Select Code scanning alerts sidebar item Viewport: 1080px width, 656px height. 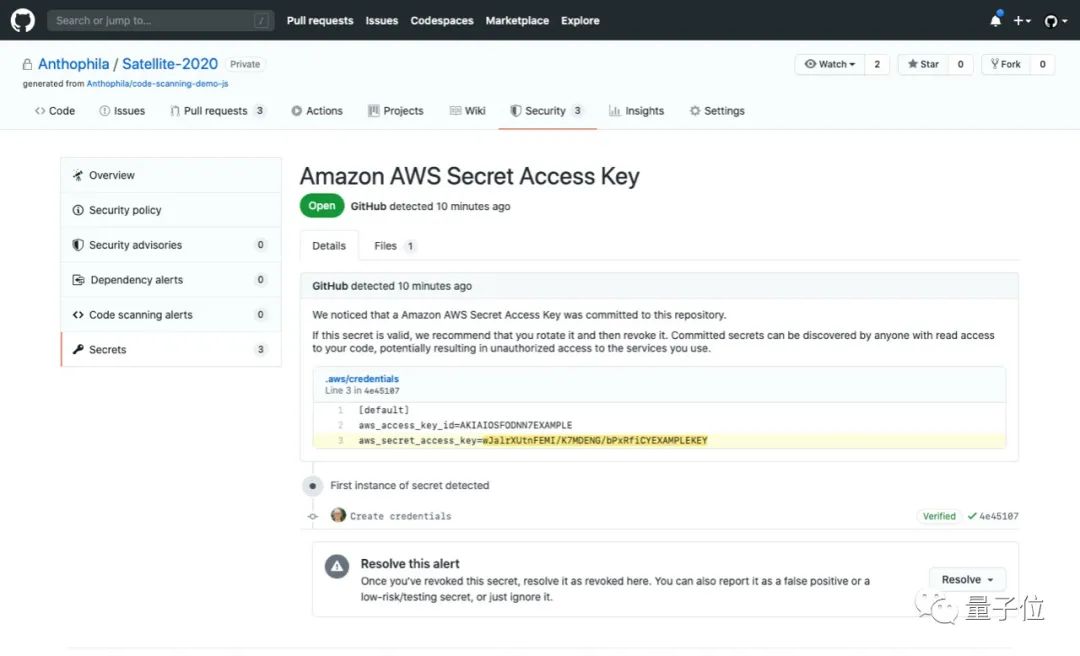point(171,314)
